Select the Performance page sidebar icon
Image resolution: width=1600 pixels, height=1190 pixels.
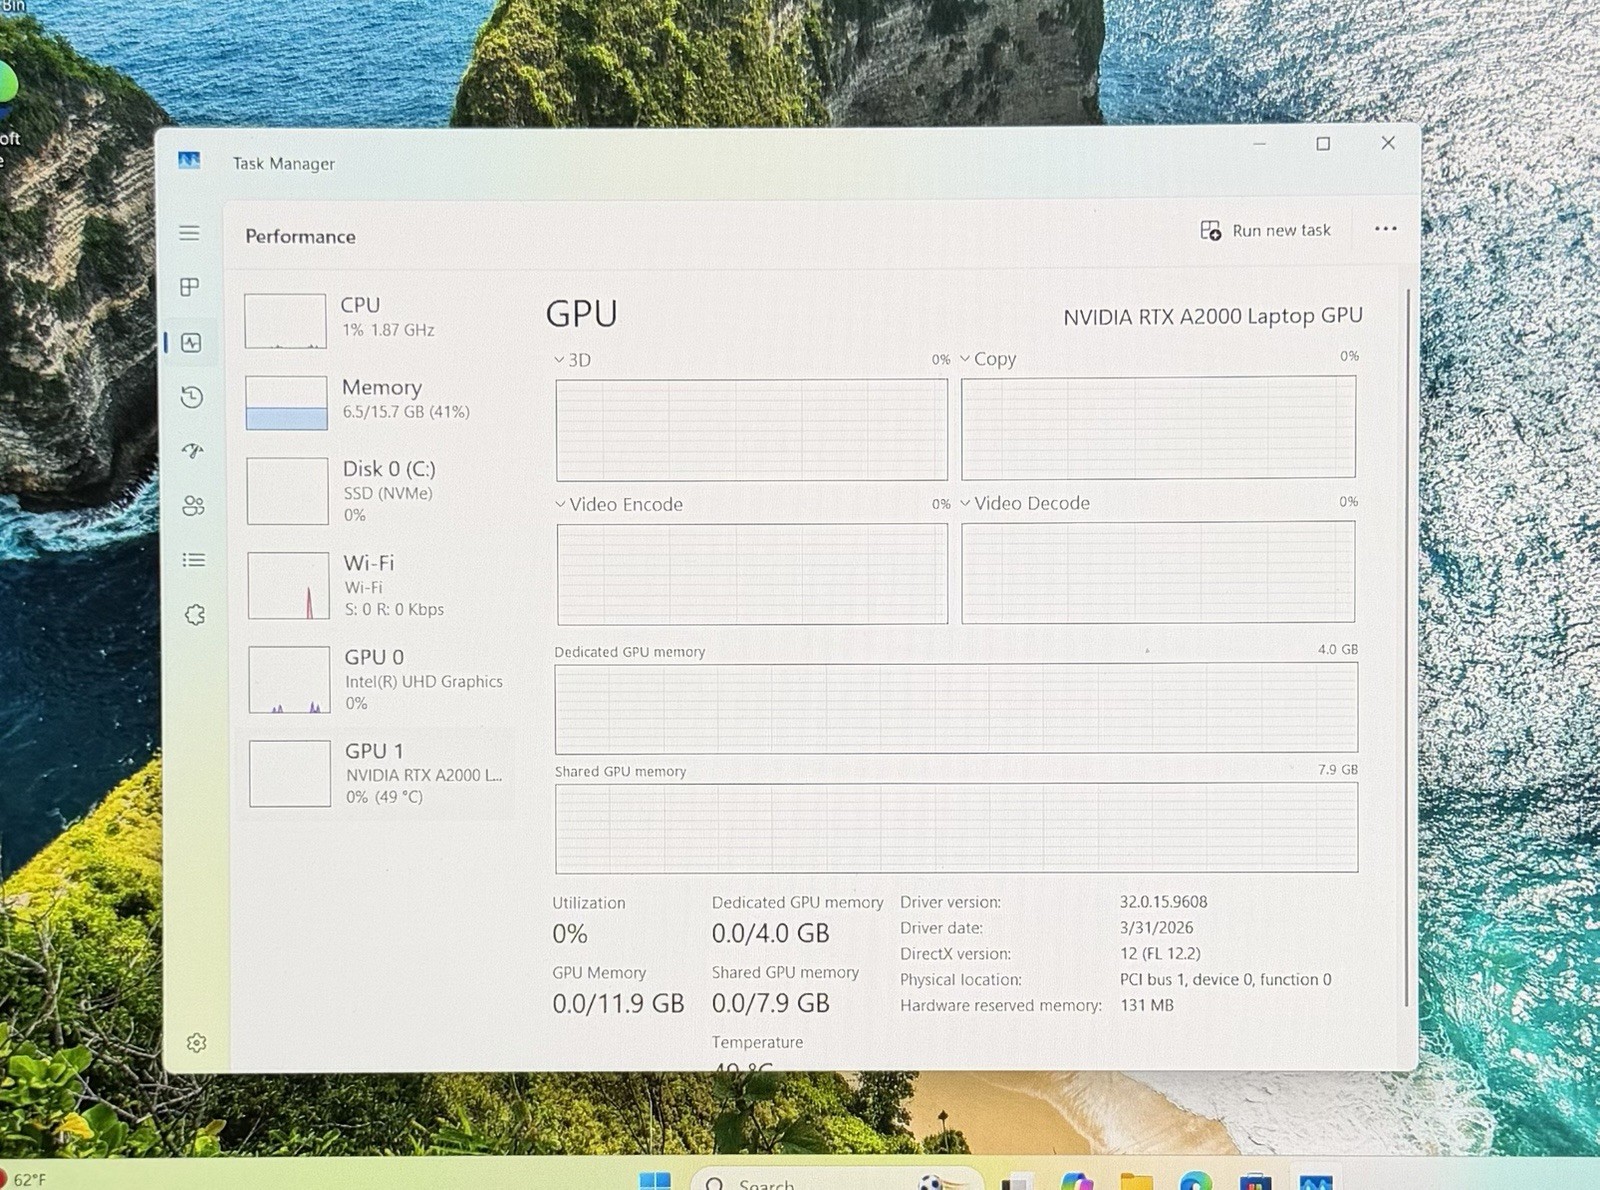[x=192, y=343]
